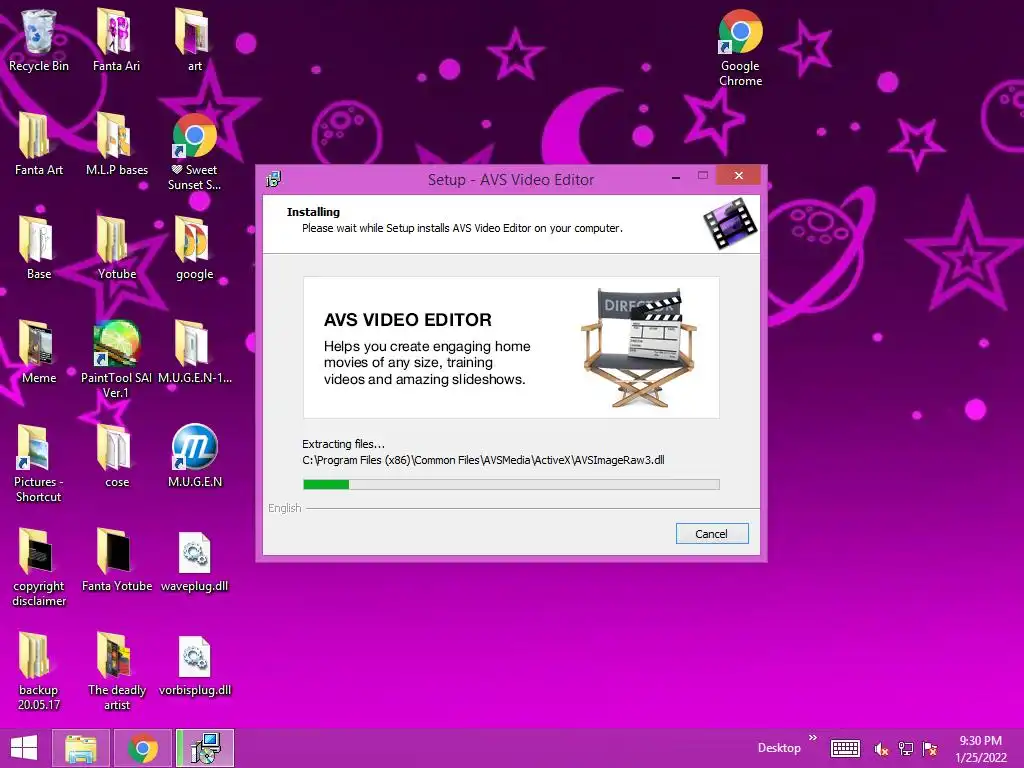Select the M.L.P bases folder
Image resolution: width=1024 pixels, height=768 pixels.
[116, 144]
